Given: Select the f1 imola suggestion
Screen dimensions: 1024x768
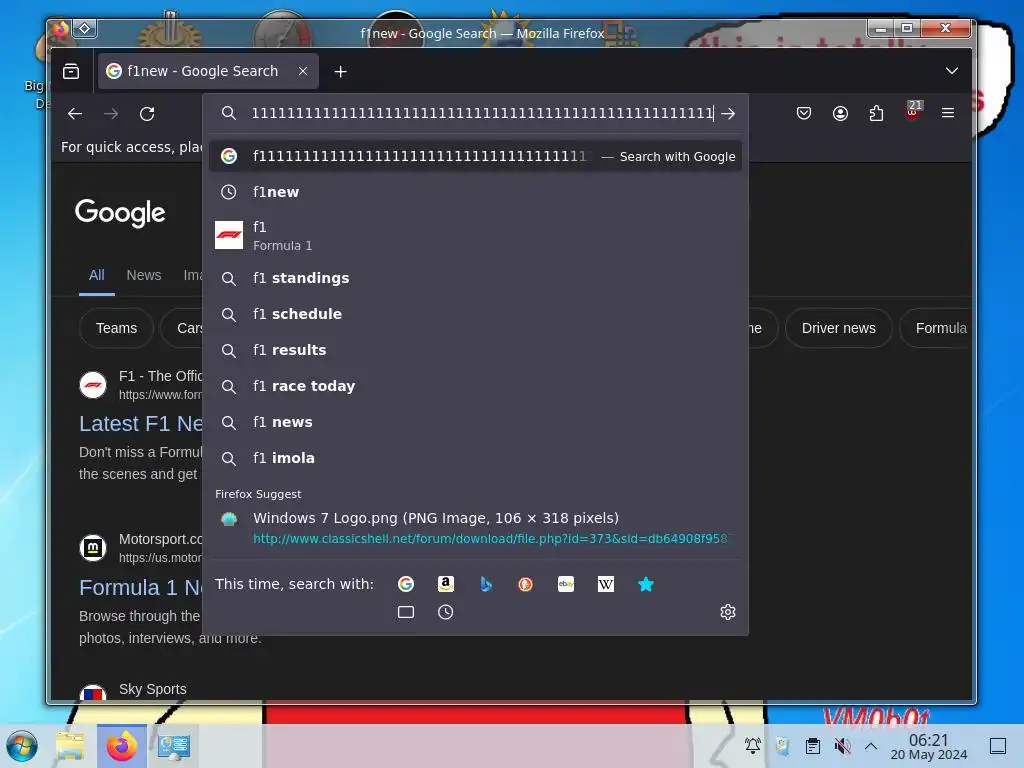Looking at the screenshot, I should pos(475,458).
